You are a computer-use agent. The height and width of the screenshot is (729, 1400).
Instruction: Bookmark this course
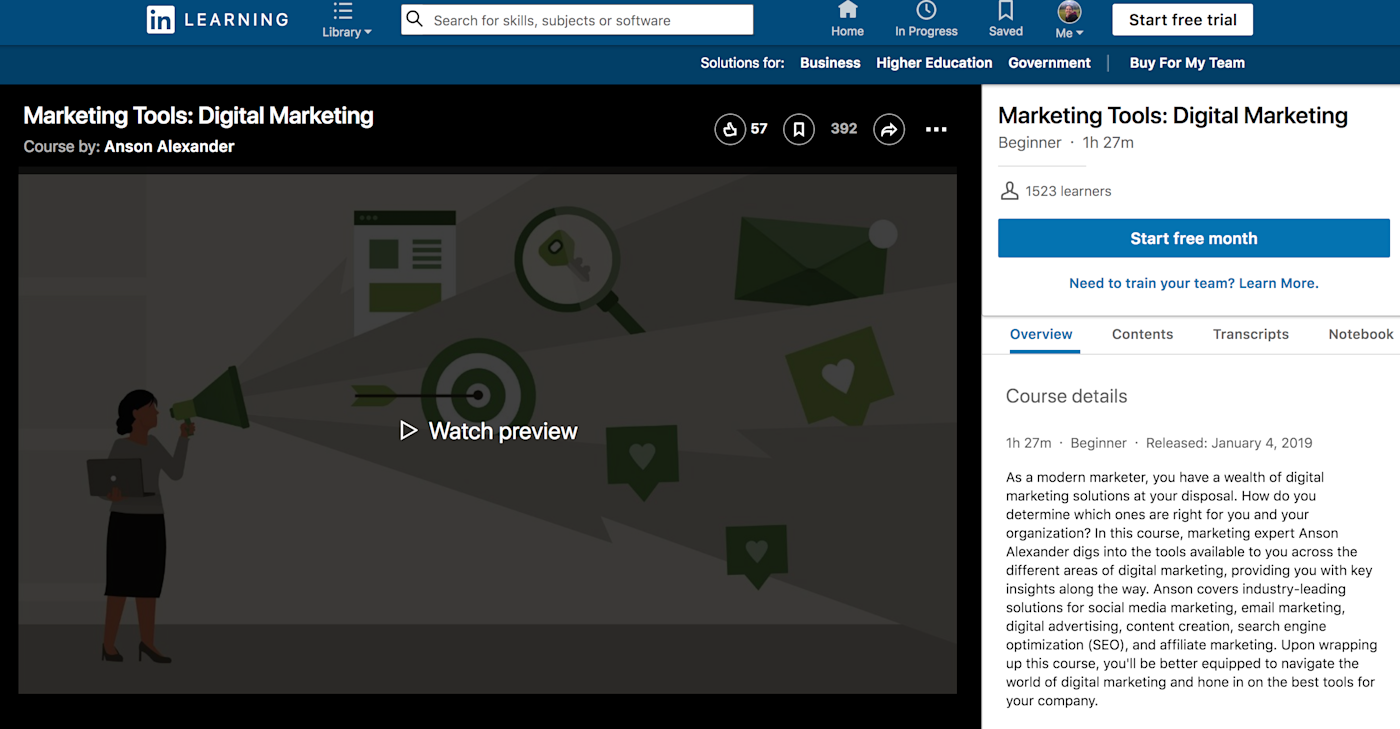coord(798,129)
